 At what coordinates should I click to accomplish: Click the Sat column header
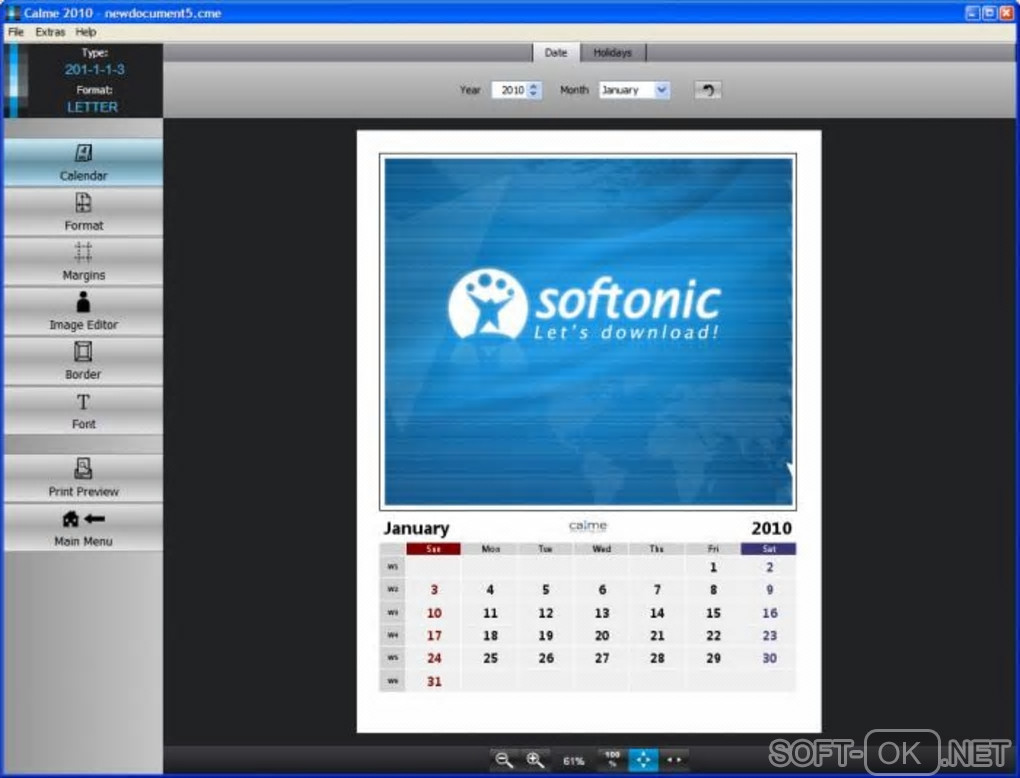tap(768, 549)
